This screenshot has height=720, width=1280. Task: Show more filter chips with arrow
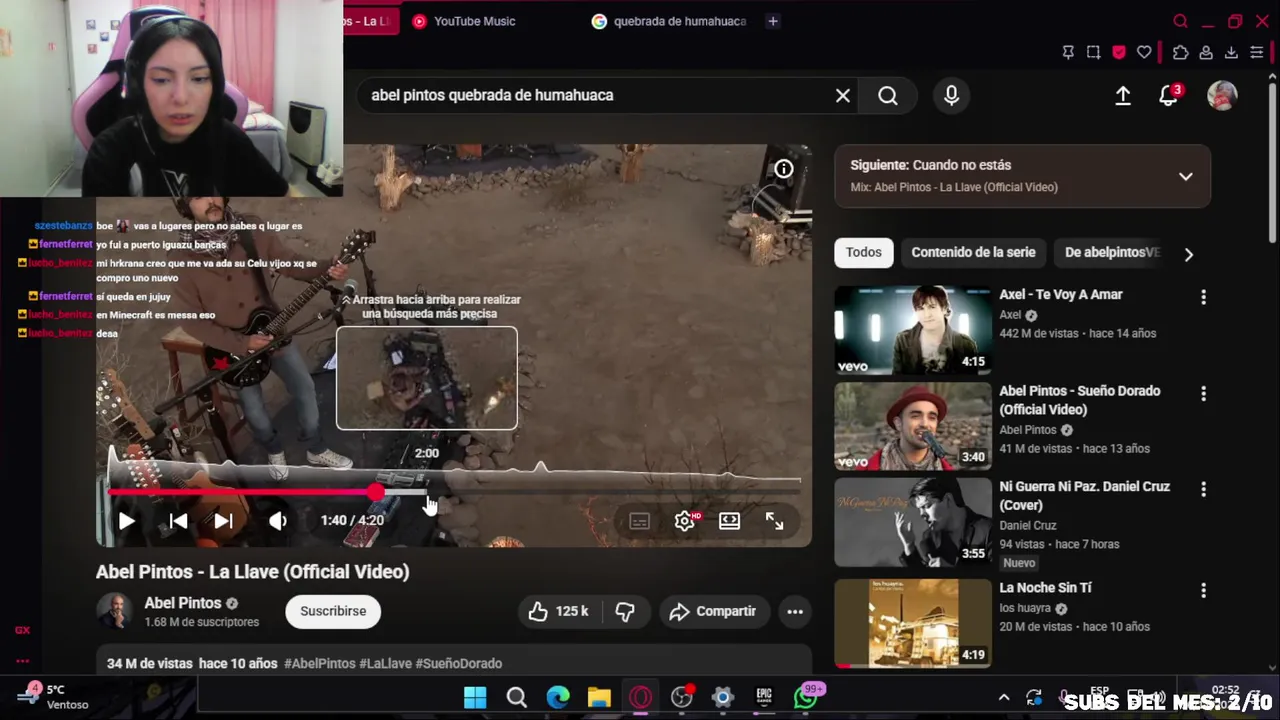click(1188, 254)
